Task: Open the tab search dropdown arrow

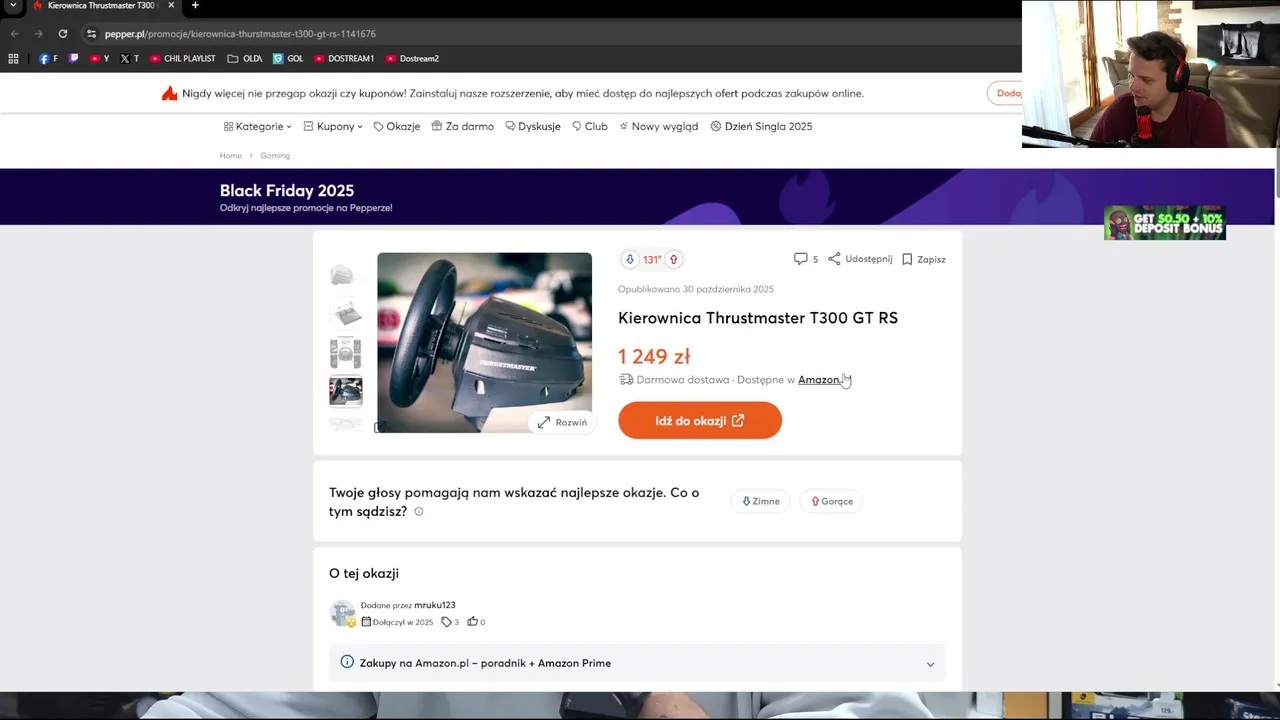Action: (13, 6)
